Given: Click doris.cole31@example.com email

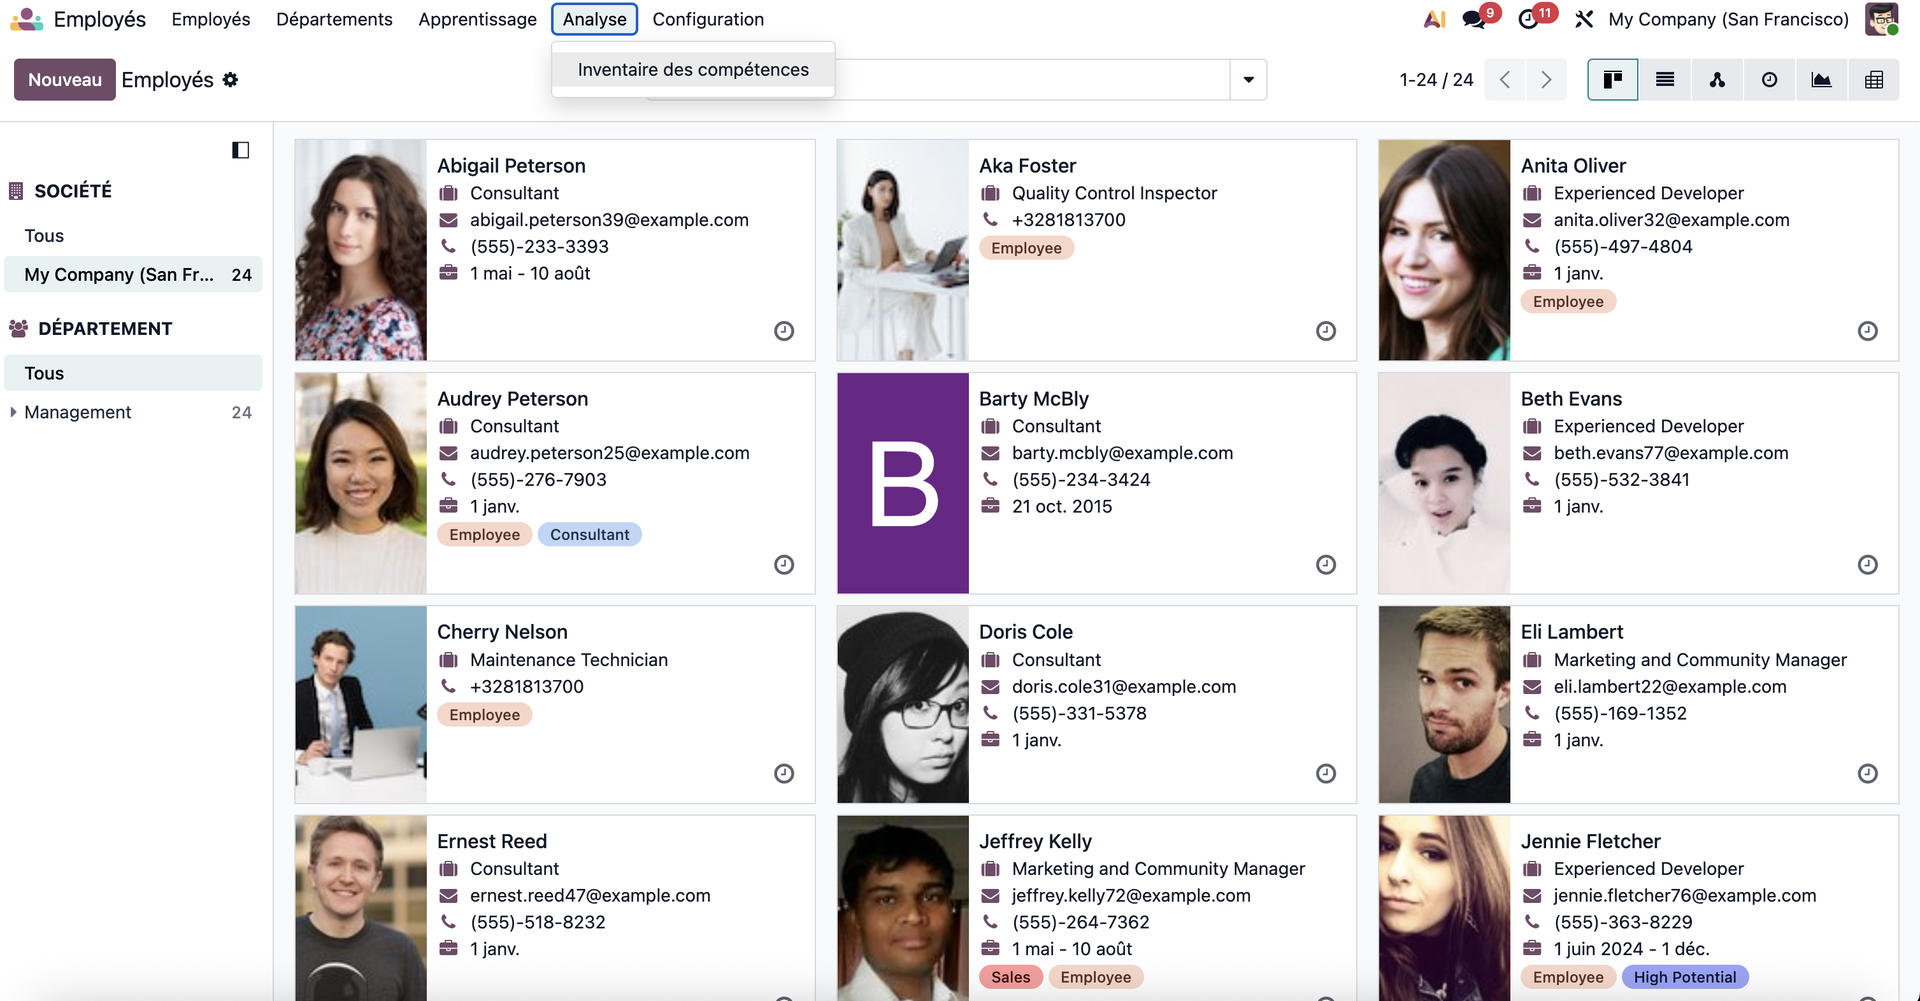Looking at the screenshot, I should [1124, 687].
